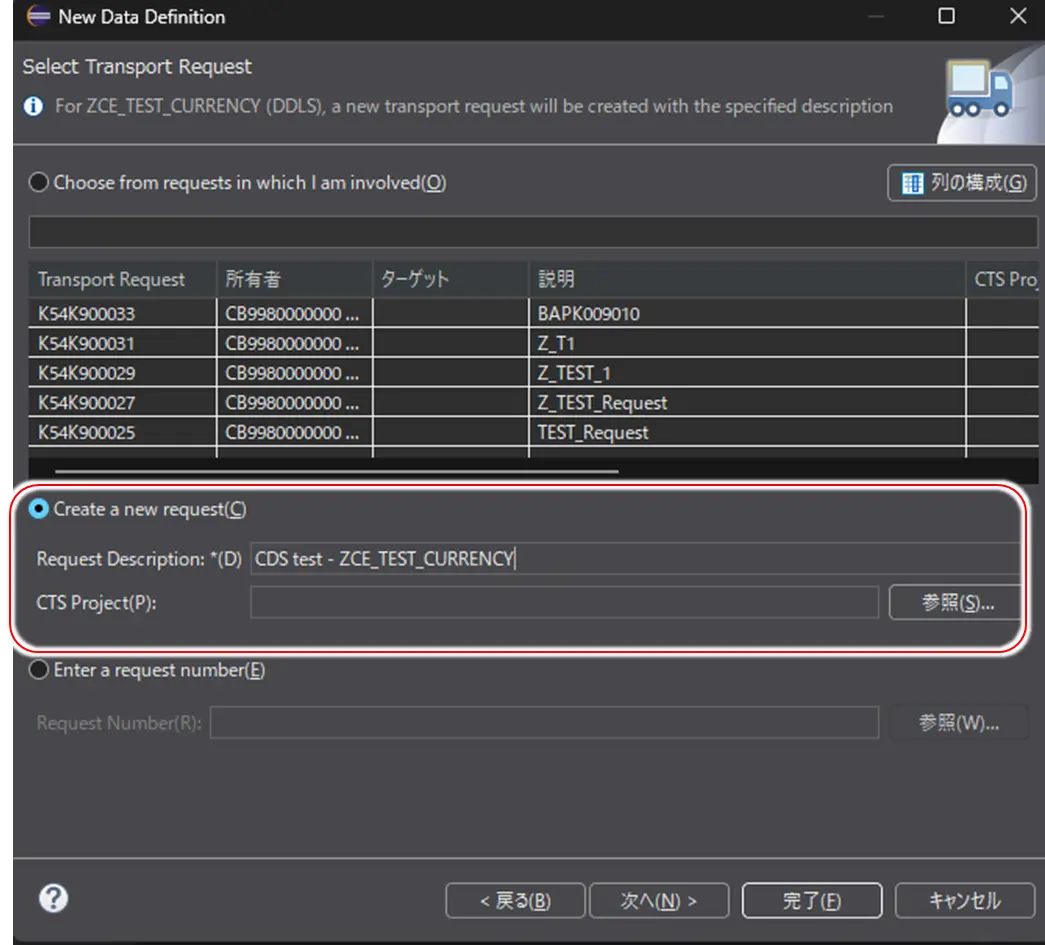The width and height of the screenshot is (1045, 945).
Task: Click the owner cell in the K54K900025 row
Action: click(x=294, y=433)
